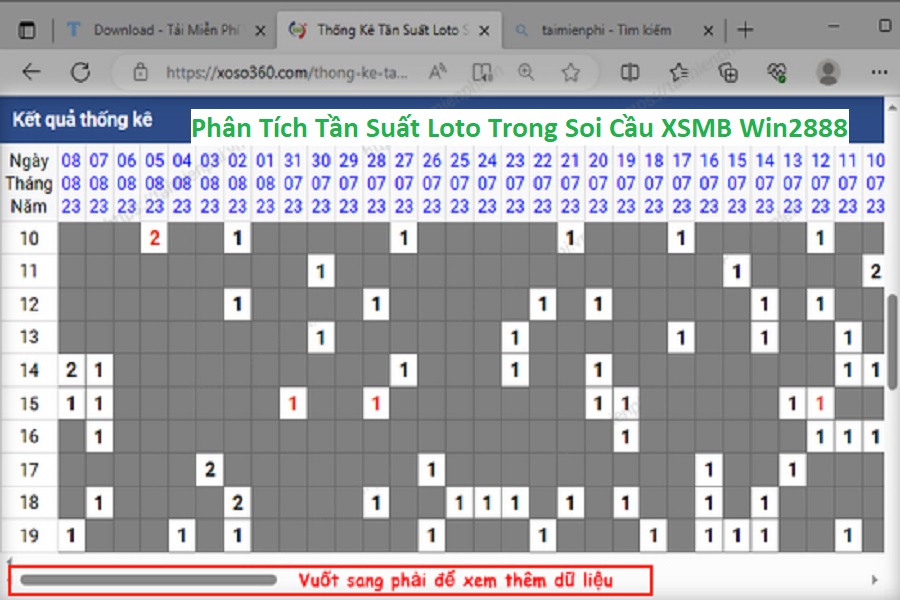Open the favorites list icon

[679, 72]
